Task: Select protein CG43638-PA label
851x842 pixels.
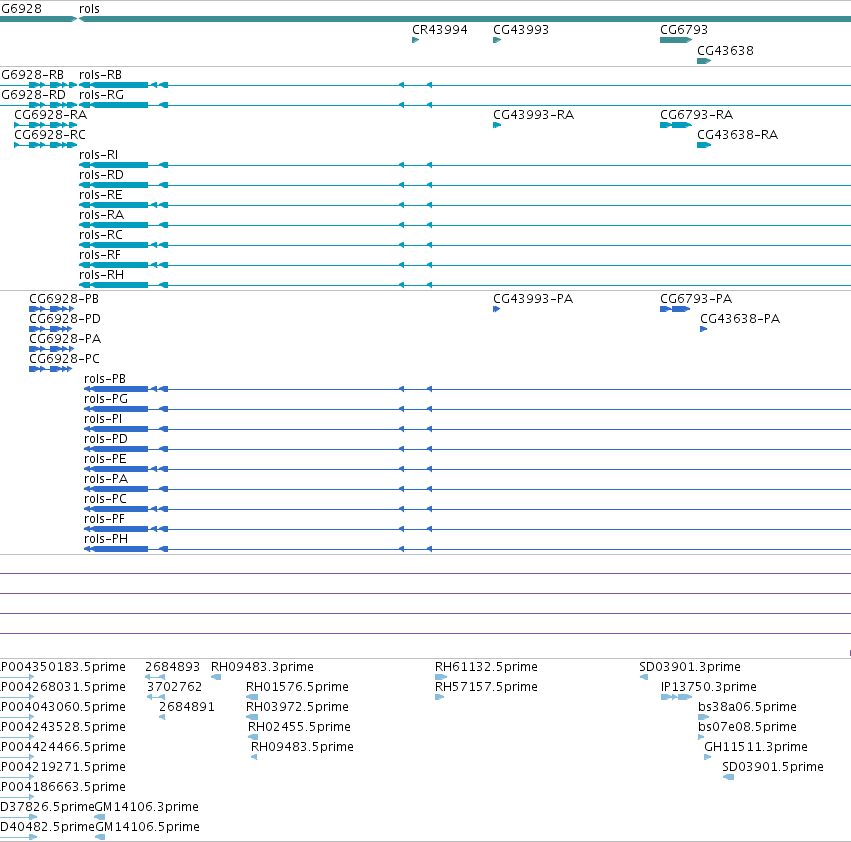Action: [x=740, y=319]
